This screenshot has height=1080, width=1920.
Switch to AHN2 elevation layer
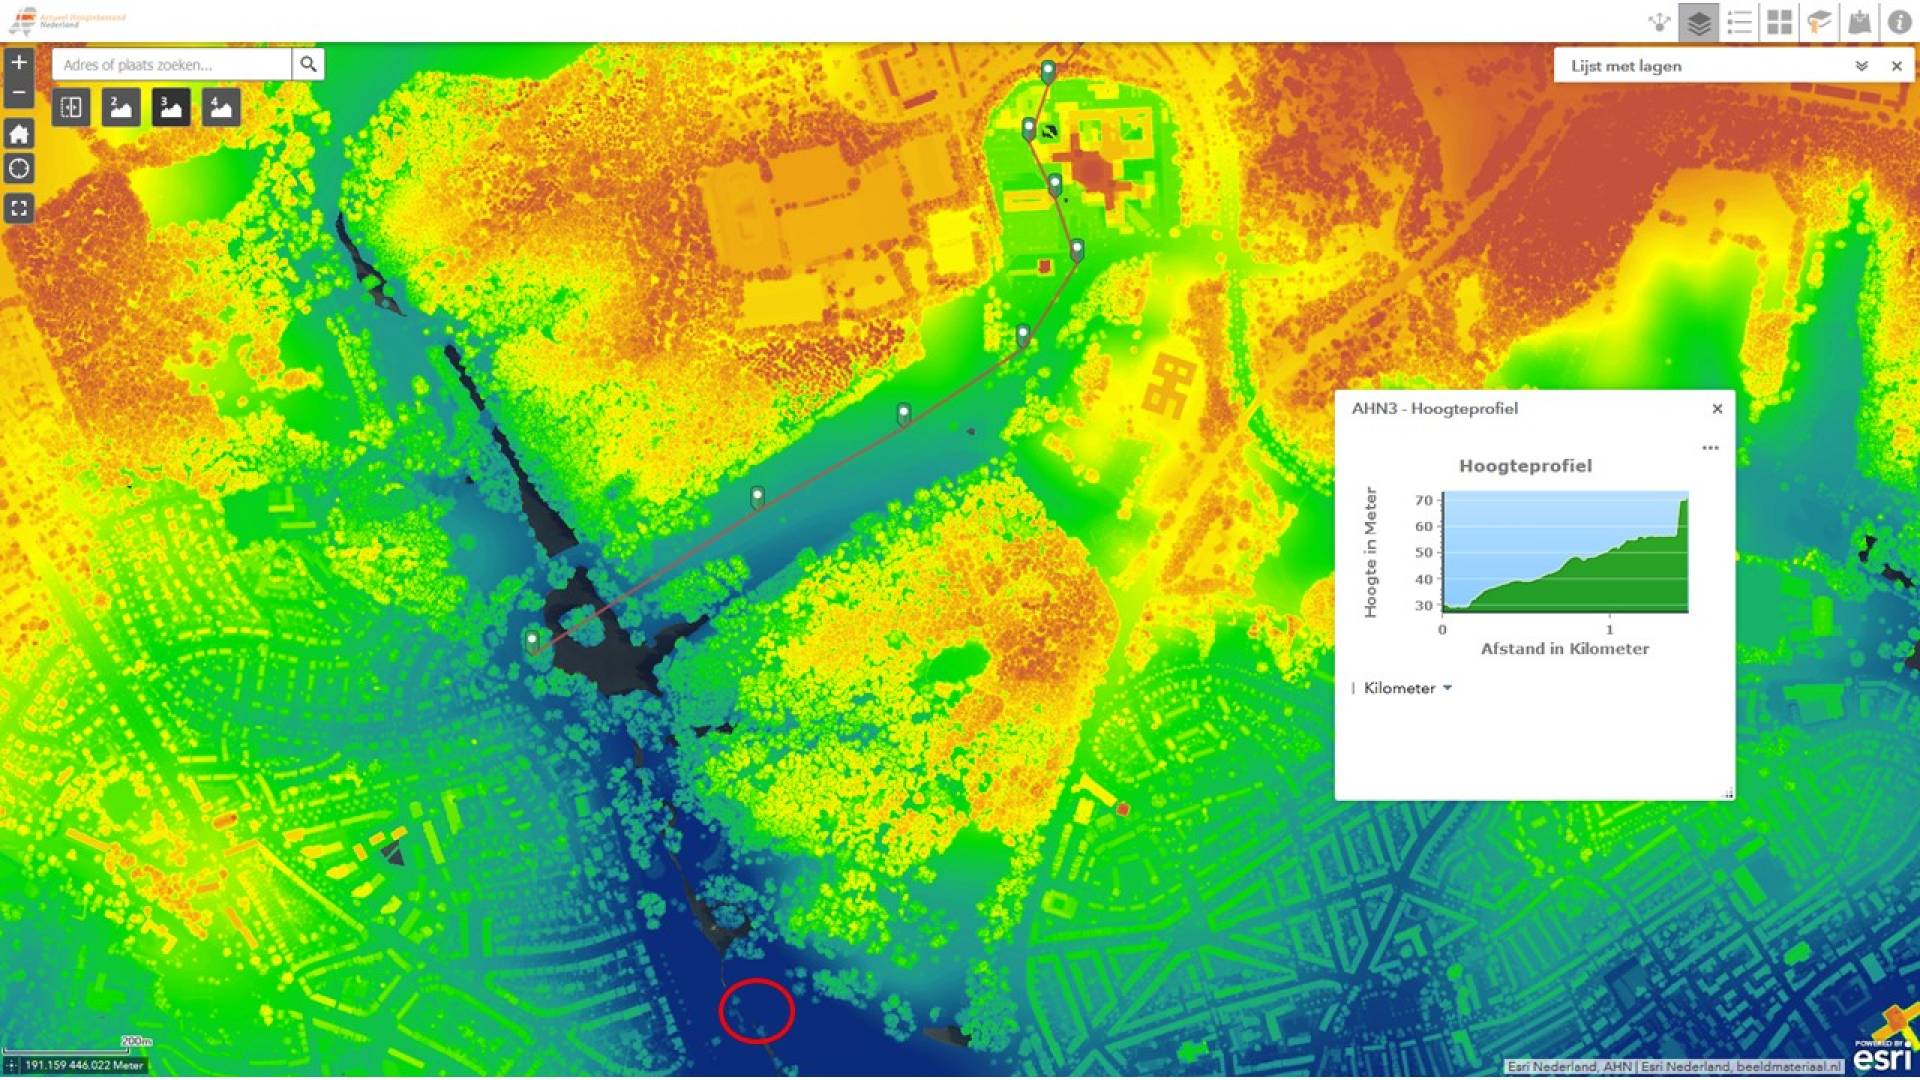click(x=121, y=107)
